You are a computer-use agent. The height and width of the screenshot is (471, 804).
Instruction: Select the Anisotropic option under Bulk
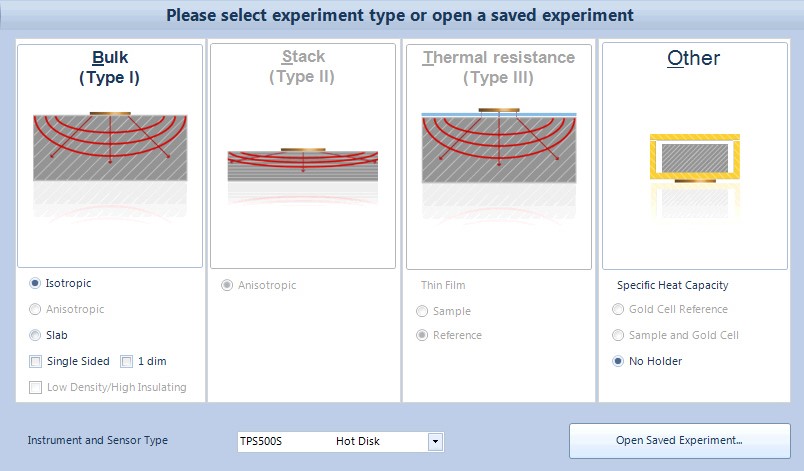click(36, 310)
